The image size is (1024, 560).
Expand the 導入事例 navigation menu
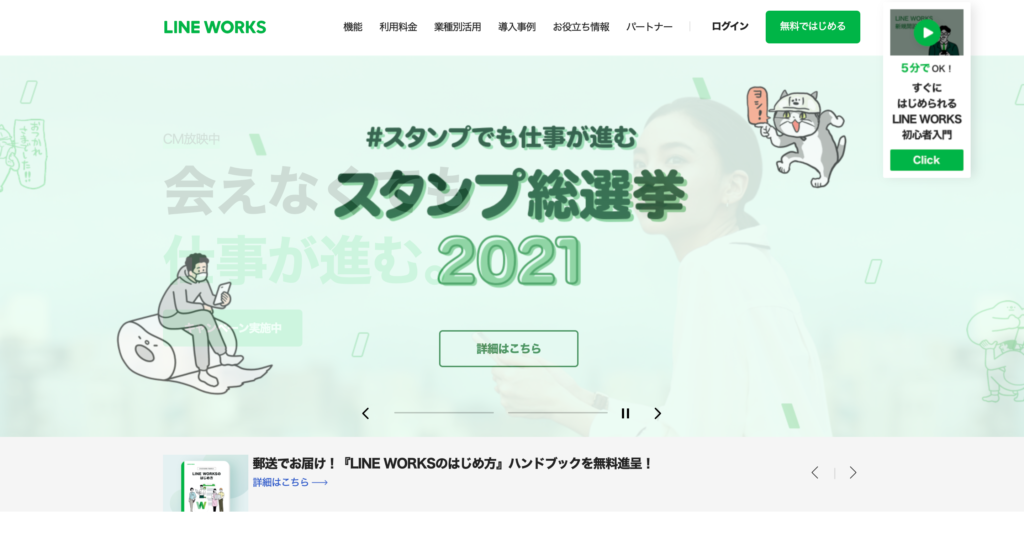click(517, 27)
